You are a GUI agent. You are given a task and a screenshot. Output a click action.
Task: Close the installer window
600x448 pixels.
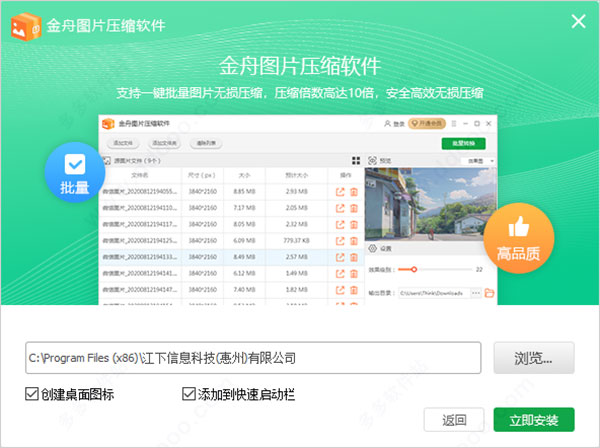[x=578, y=21]
